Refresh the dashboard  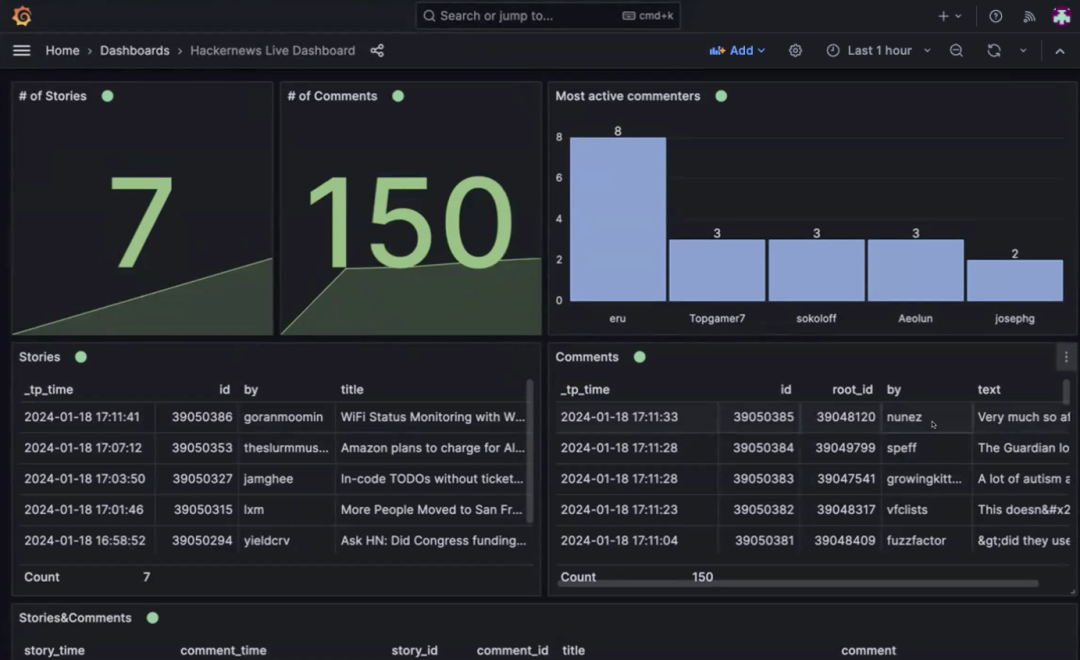(x=993, y=50)
